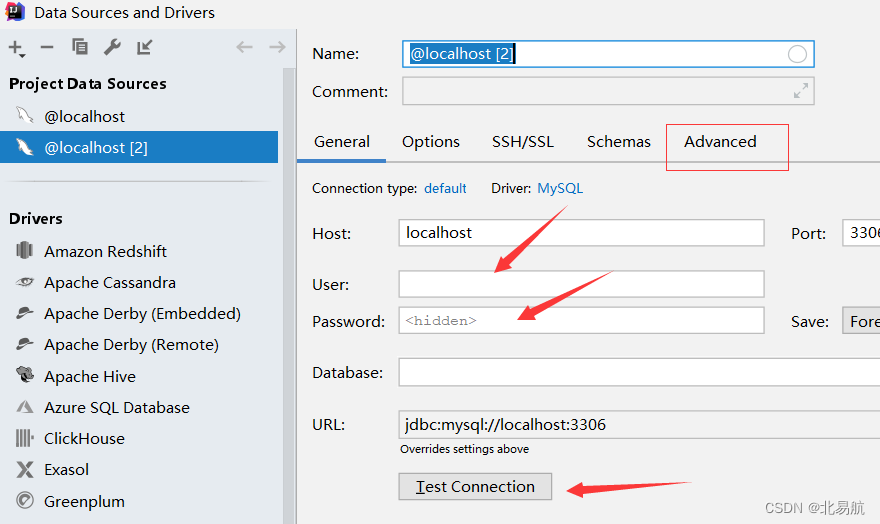Click the default connection type link
This screenshot has height=524, width=880.
(445, 189)
